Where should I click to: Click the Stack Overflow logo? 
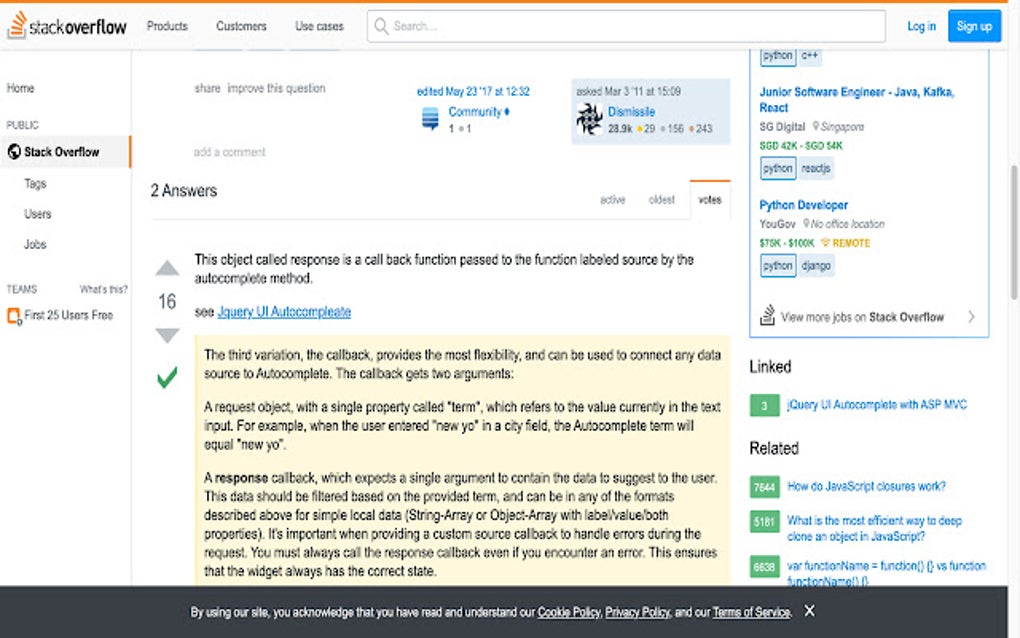66,26
